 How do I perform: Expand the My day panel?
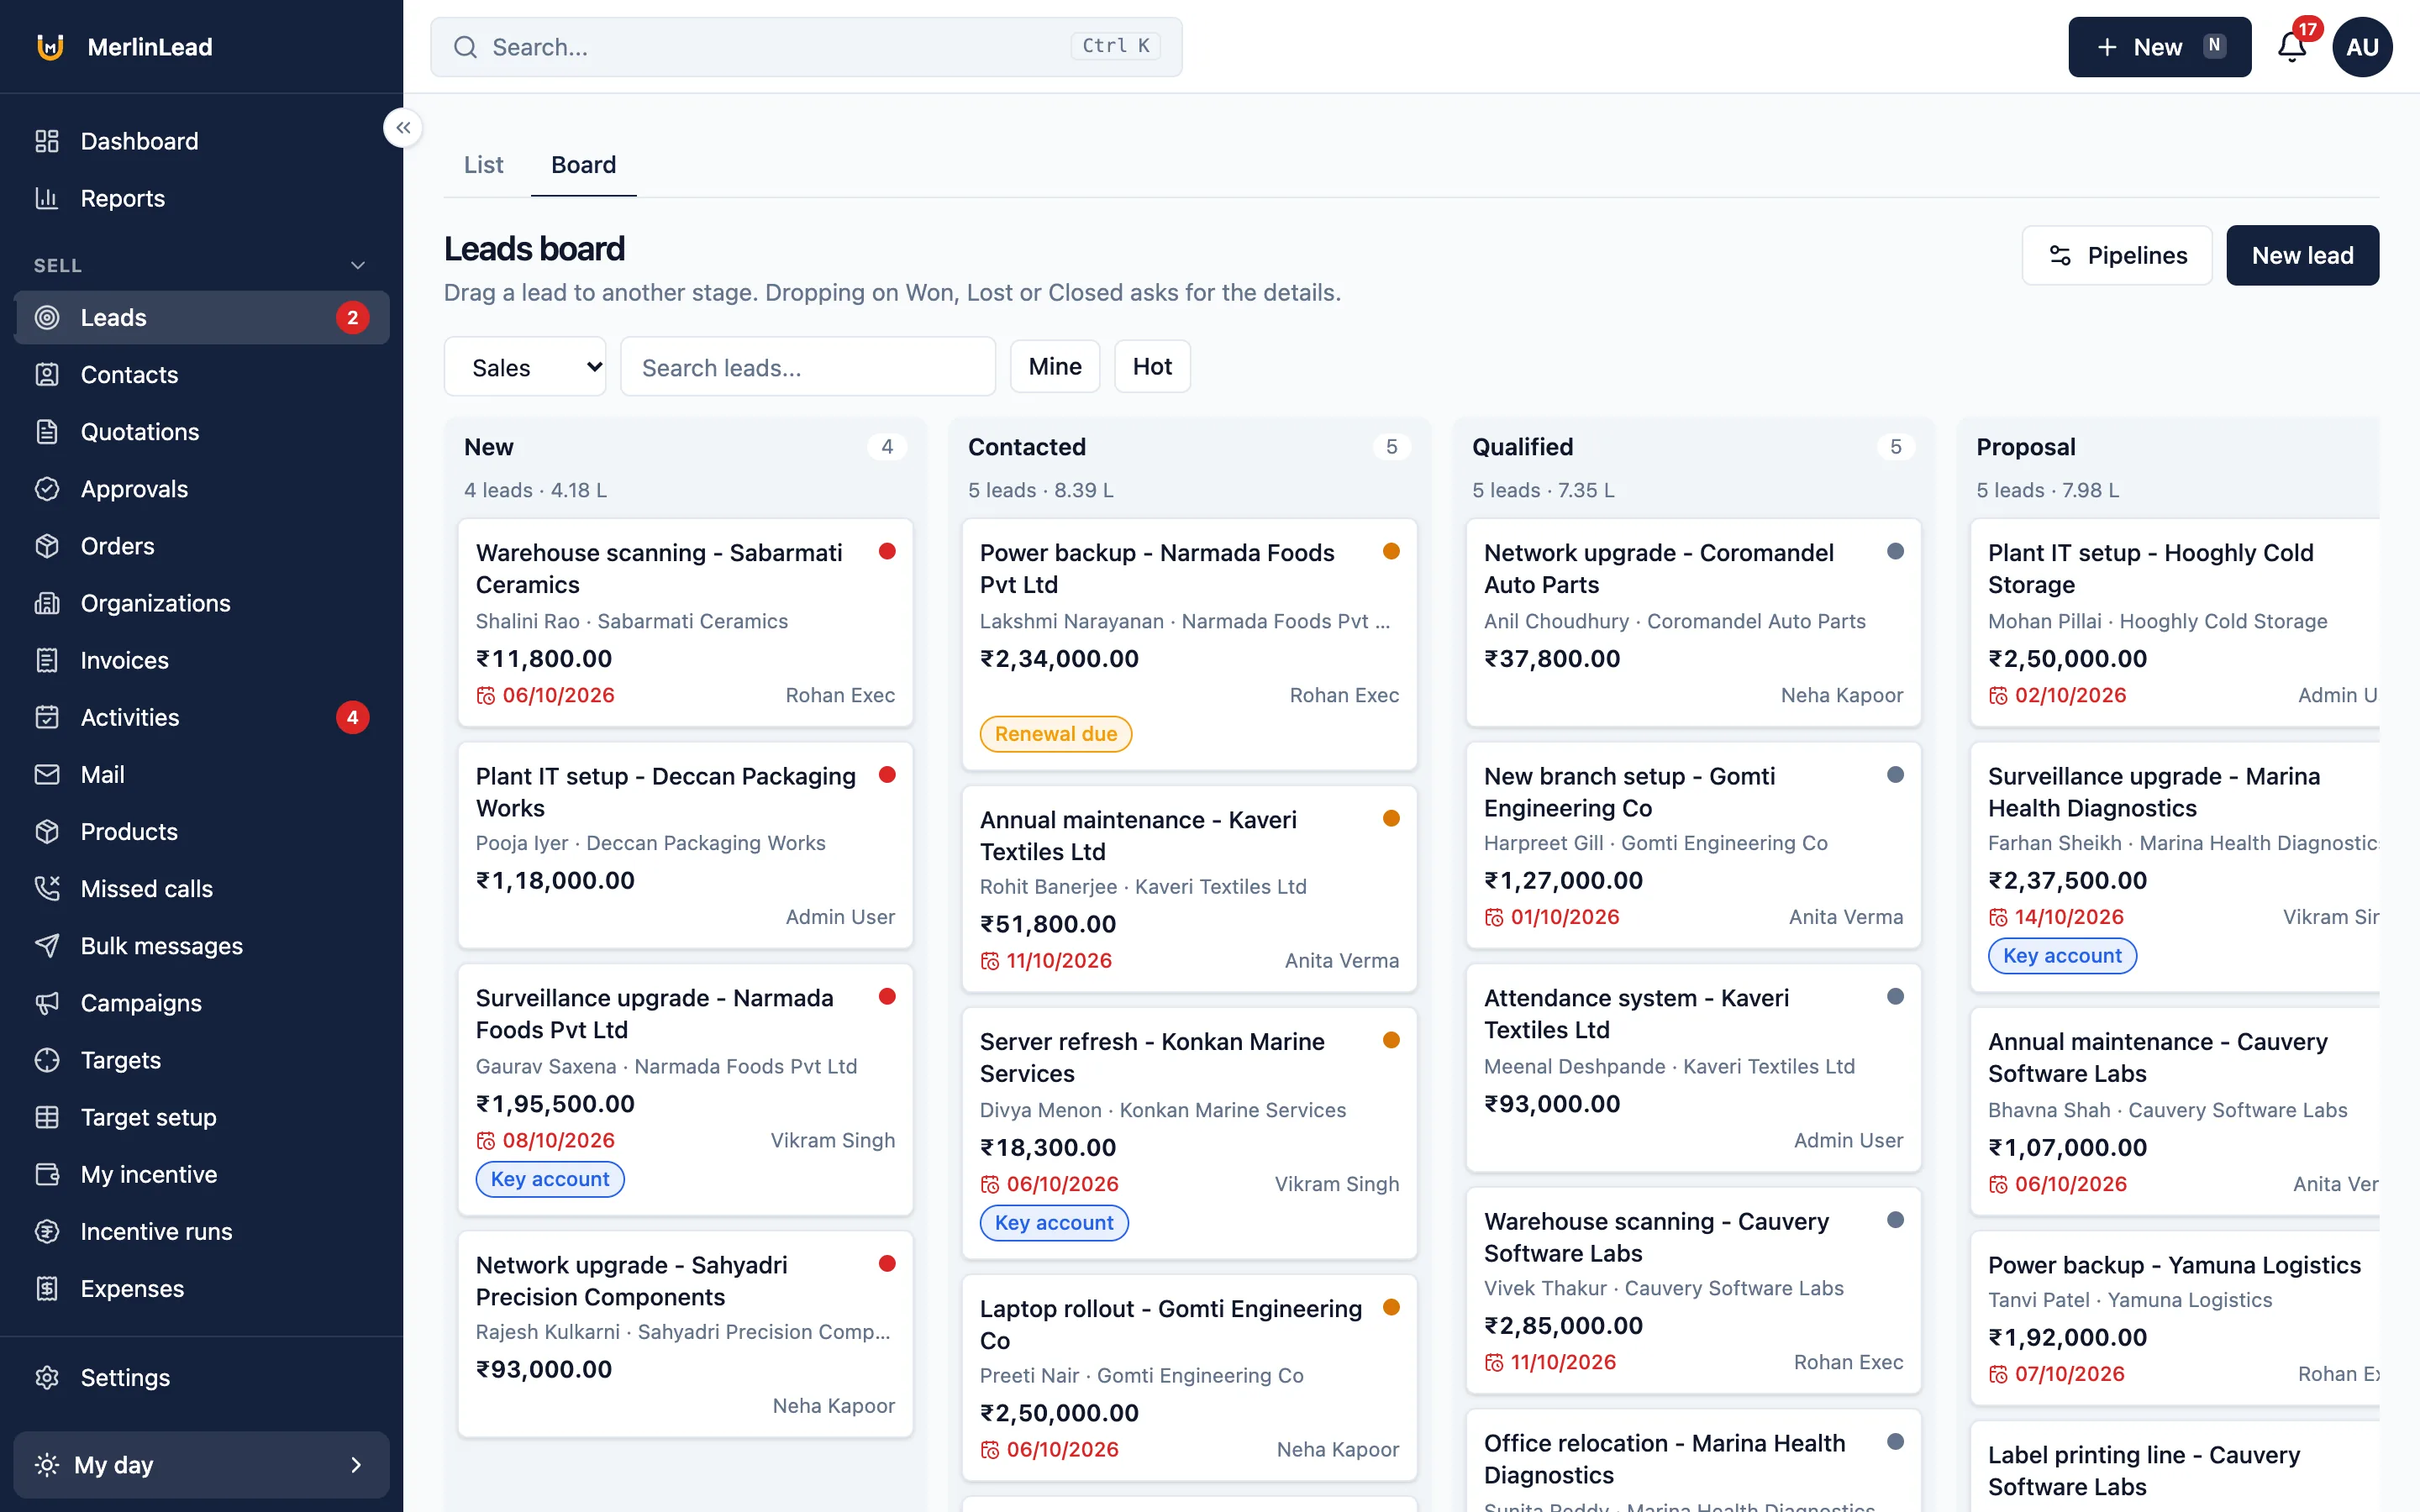(x=201, y=1464)
